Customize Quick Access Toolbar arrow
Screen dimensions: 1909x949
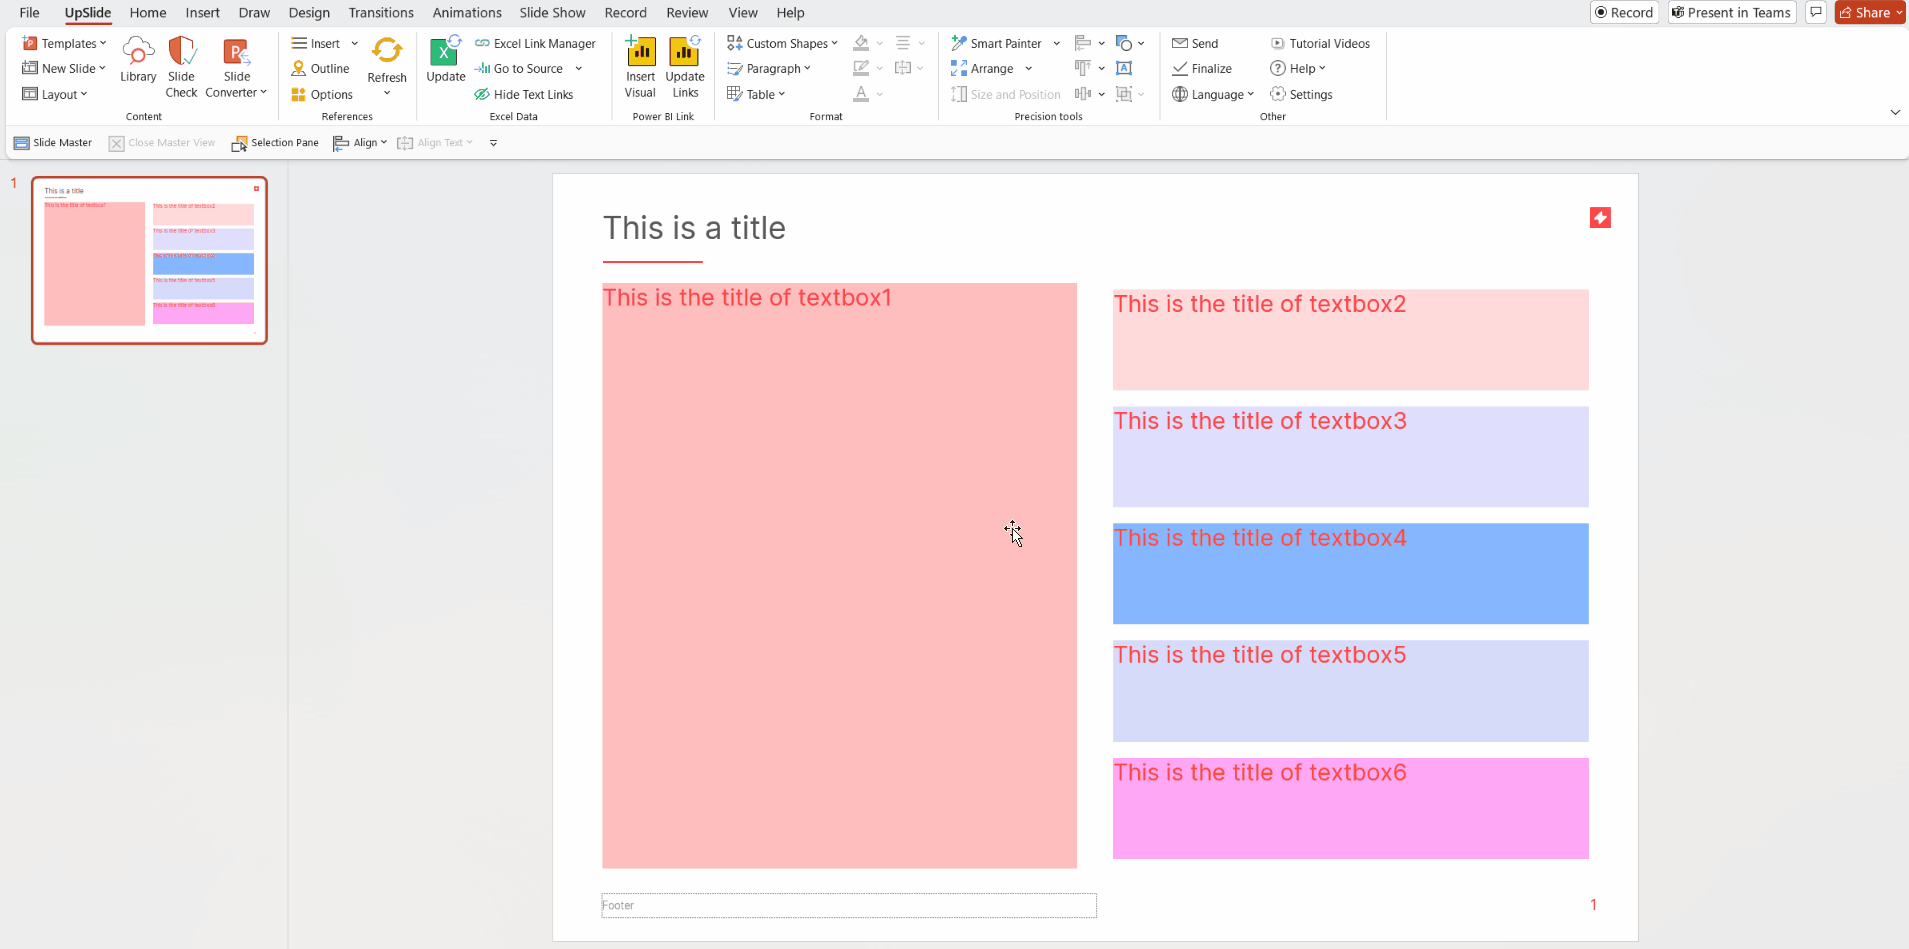(493, 143)
